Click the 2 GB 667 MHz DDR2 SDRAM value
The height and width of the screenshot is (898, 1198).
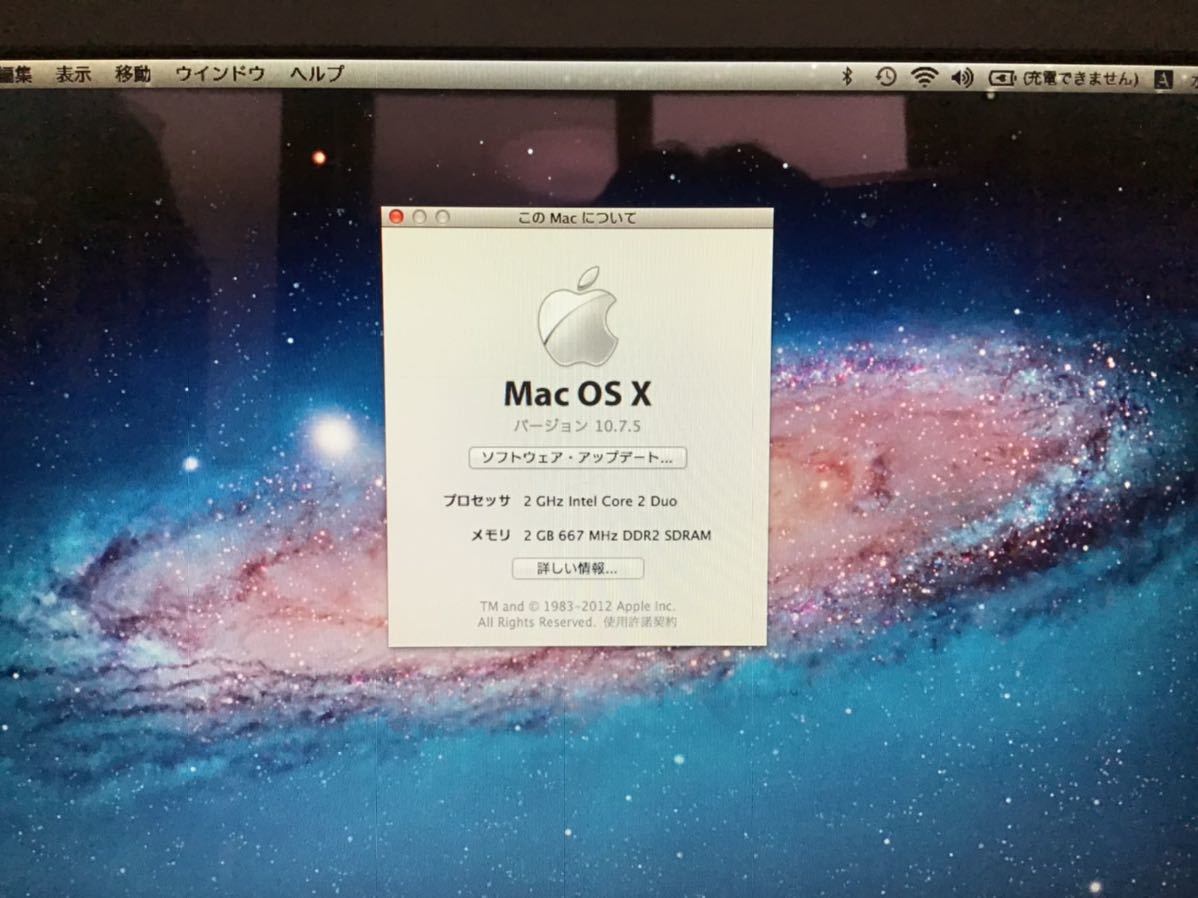(617, 536)
